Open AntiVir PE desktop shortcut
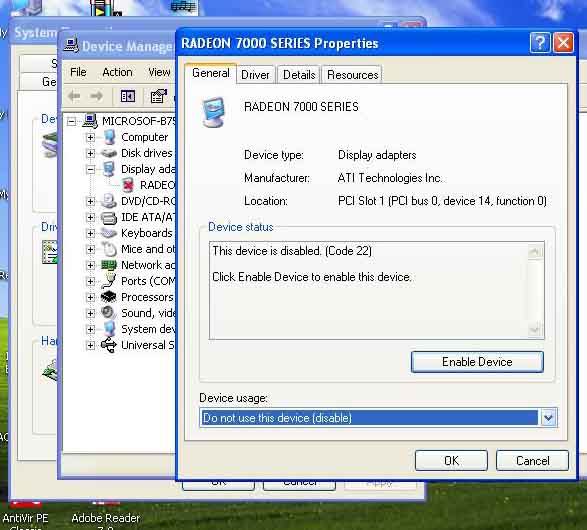 coord(25,518)
